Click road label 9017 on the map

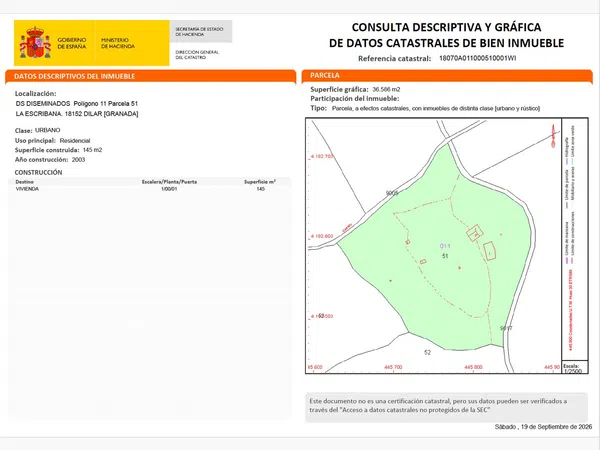coord(506,328)
